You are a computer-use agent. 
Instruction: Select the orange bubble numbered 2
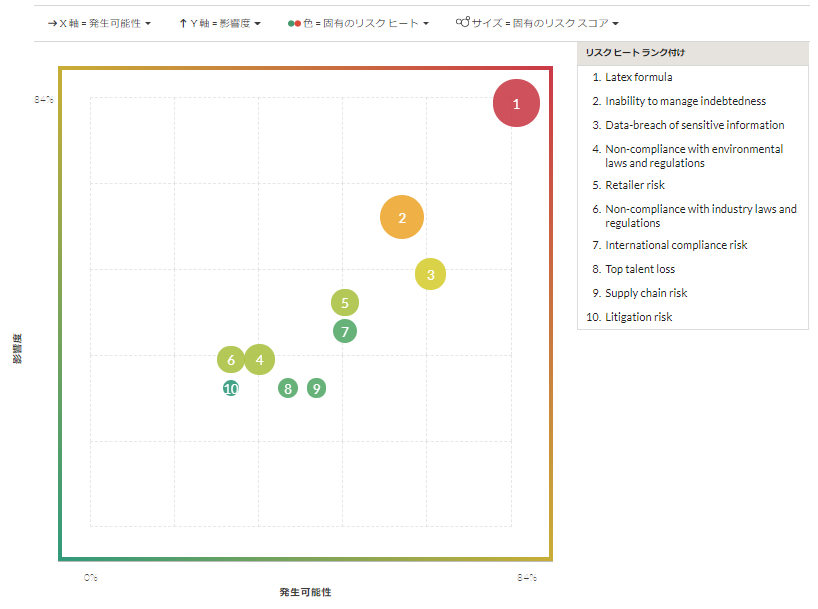[402, 217]
